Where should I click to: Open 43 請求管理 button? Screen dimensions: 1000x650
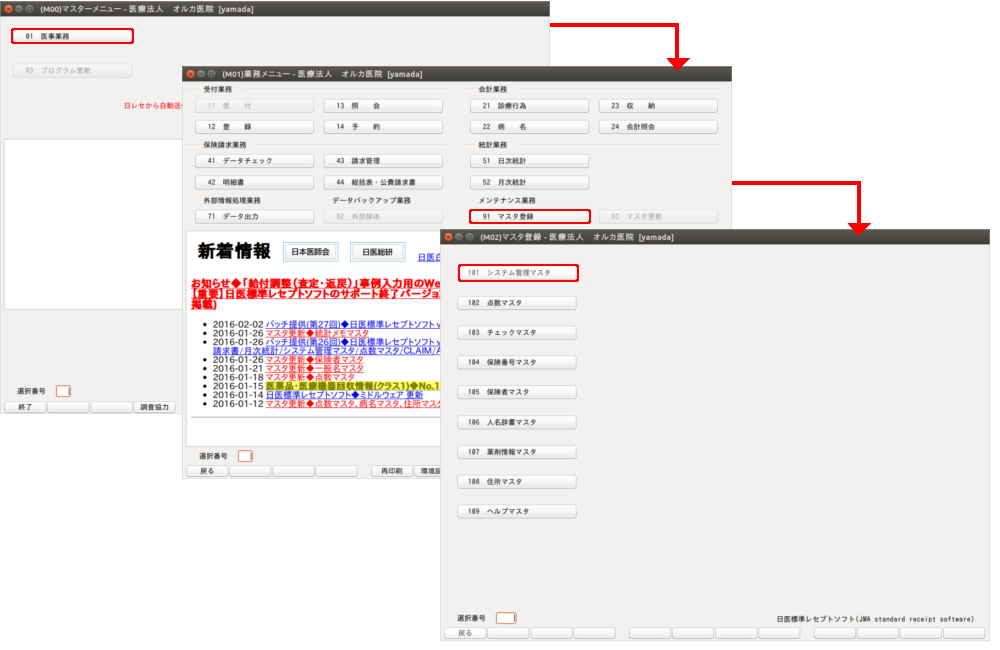coord(383,161)
